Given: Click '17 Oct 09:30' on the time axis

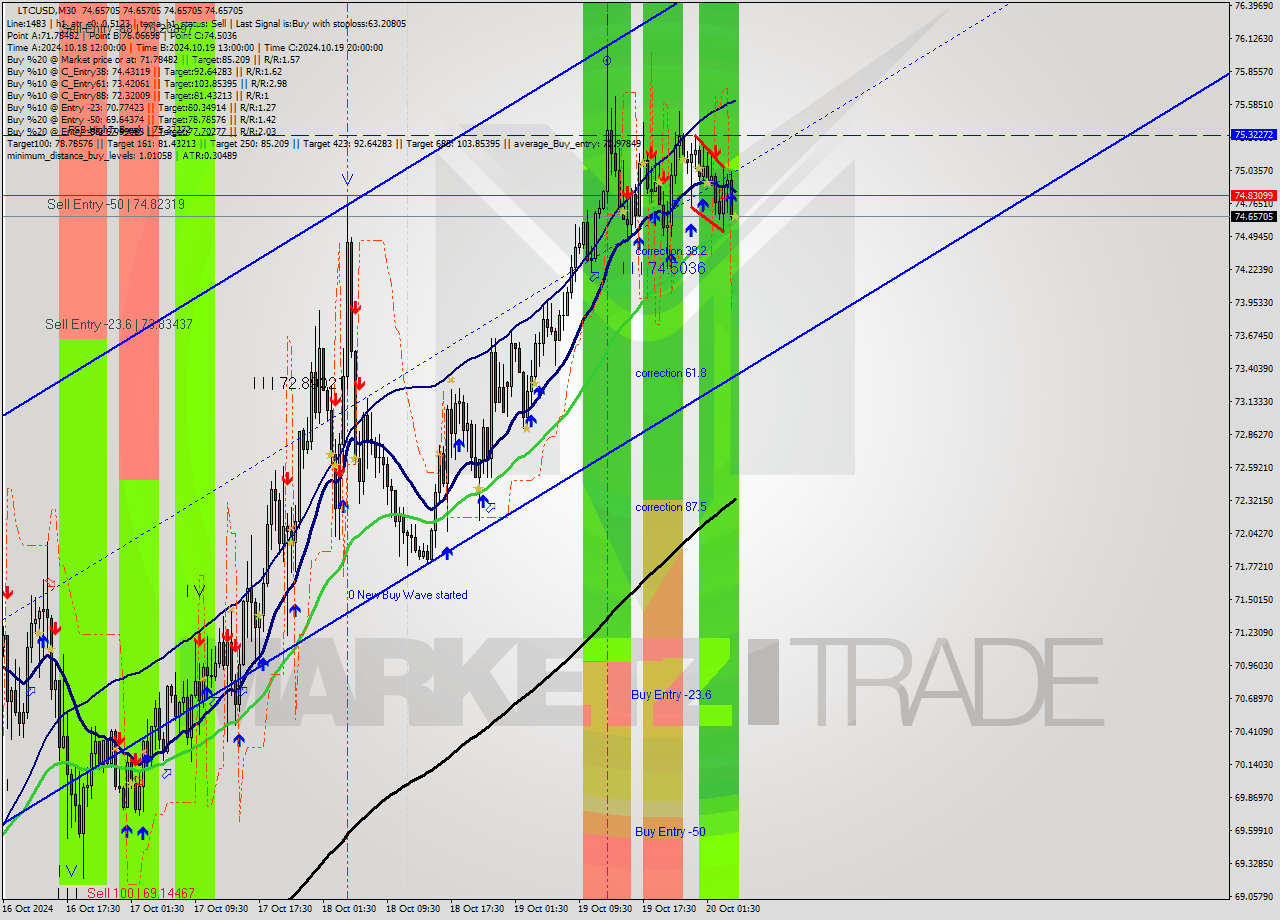Looking at the screenshot, I should [x=220, y=909].
